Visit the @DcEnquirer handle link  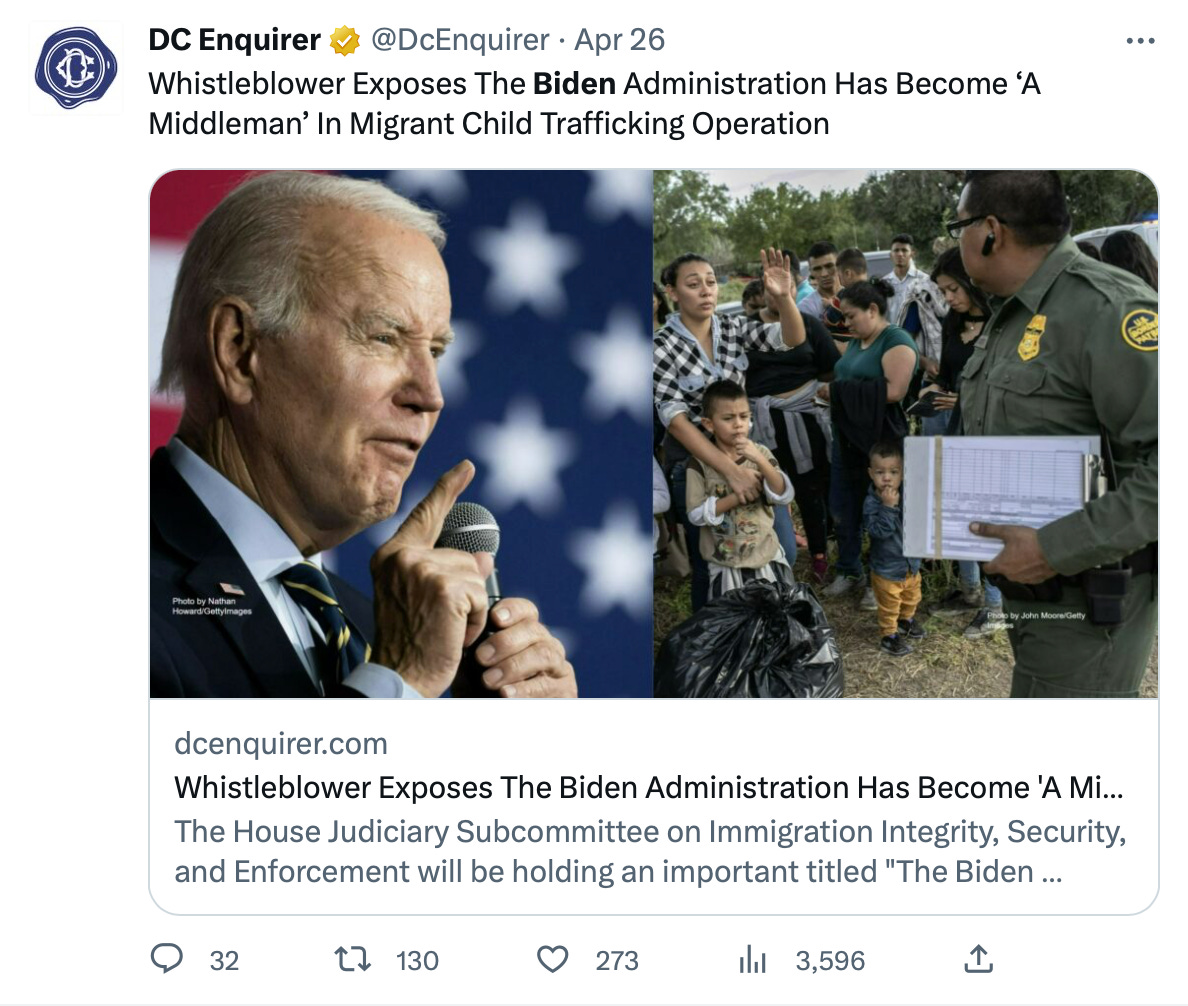(461, 40)
